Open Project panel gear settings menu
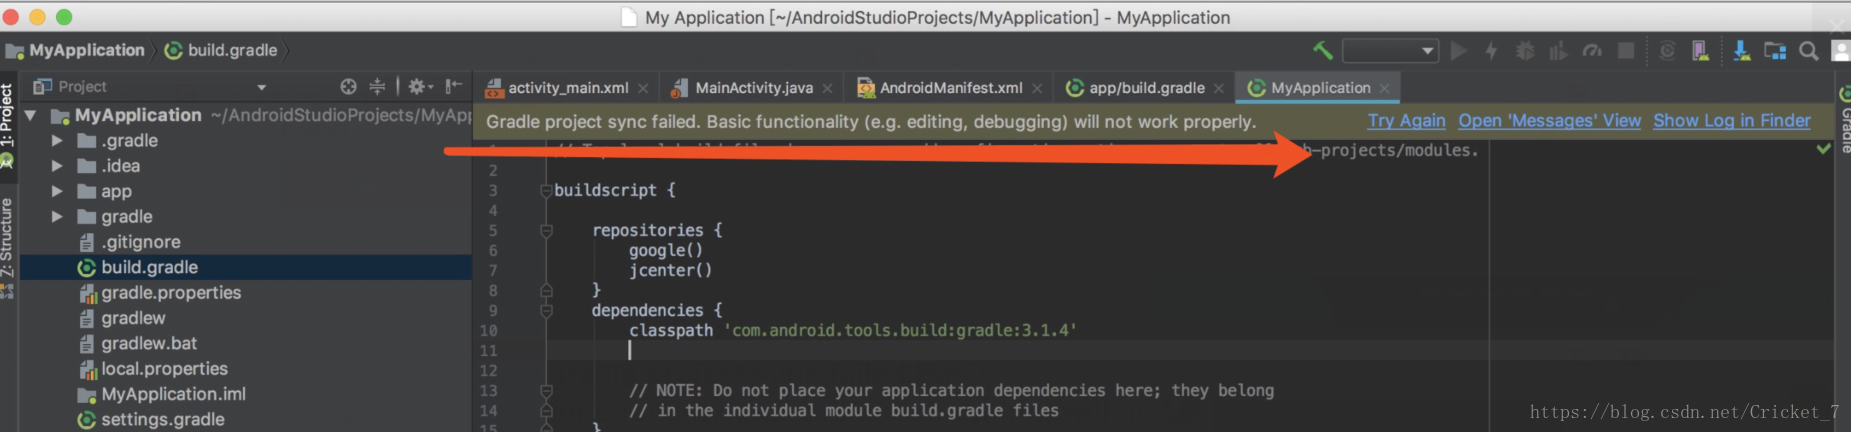Screen dimensions: 1851x432 click(x=420, y=86)
